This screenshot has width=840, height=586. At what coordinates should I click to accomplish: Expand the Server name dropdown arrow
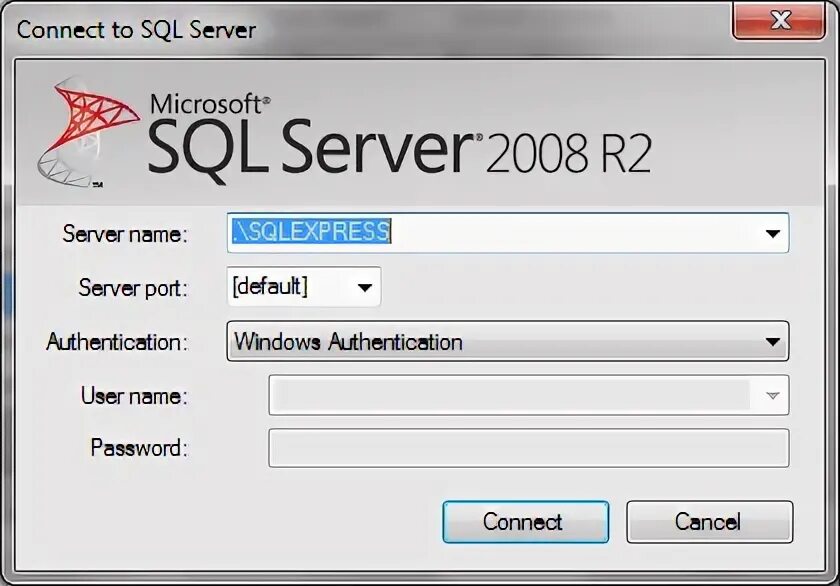point(772,234)
